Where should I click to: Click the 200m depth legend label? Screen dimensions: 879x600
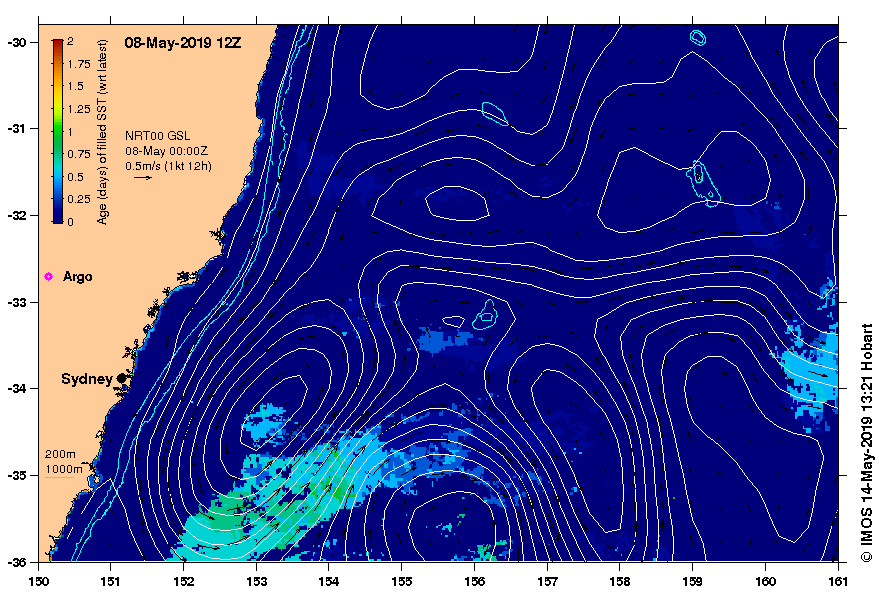tap(60, 454)
